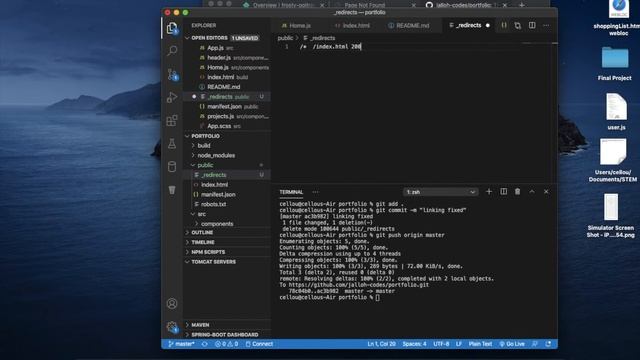
Task: Click the Go Live status bar button
Action: pyautogui.click(x=512, y=344)
